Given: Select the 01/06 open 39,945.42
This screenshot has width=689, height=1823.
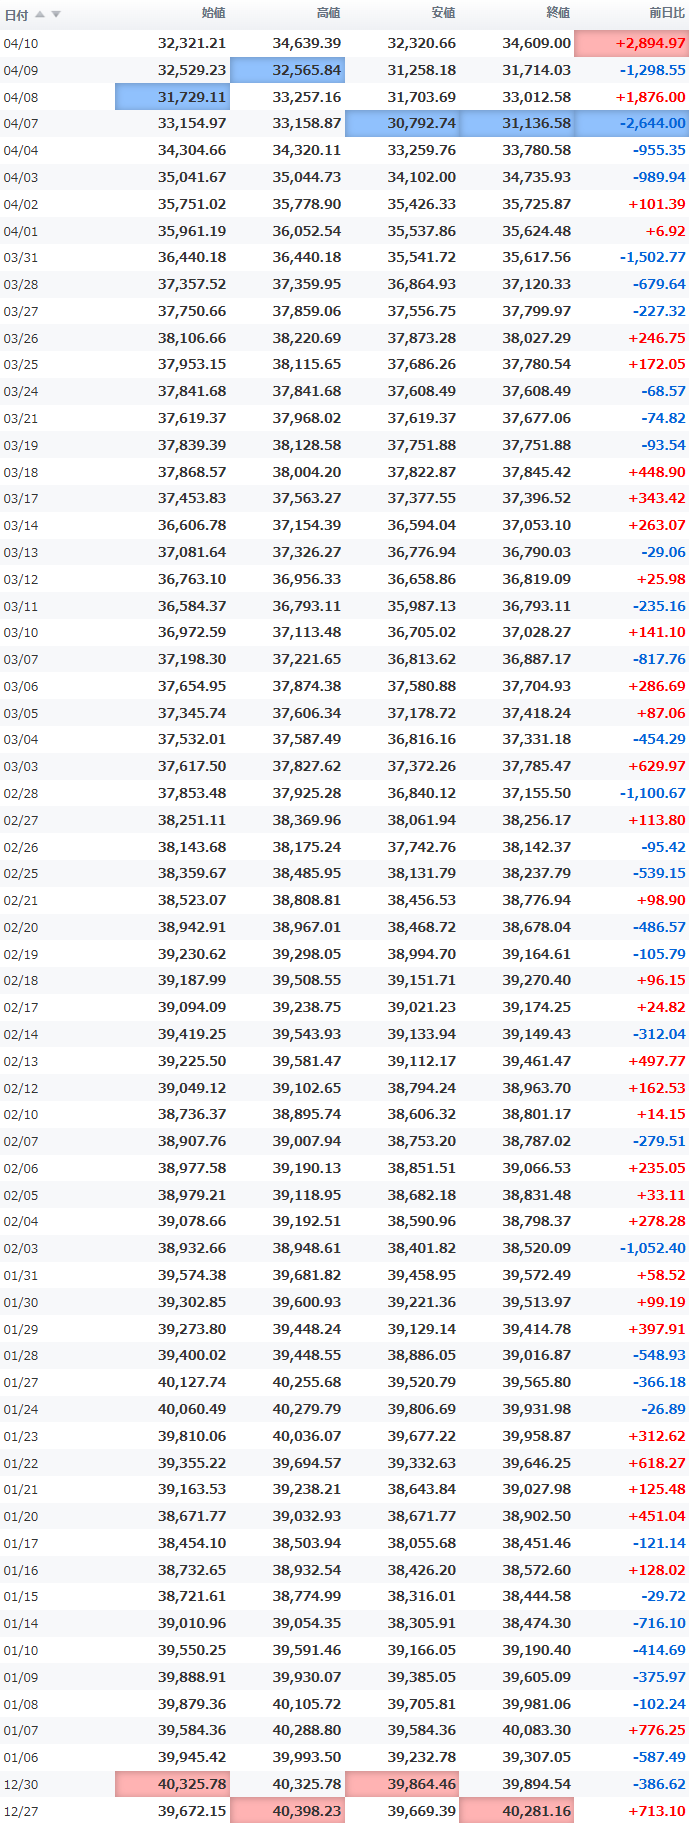Looking at the screenshot, I should click(192, 1757).
